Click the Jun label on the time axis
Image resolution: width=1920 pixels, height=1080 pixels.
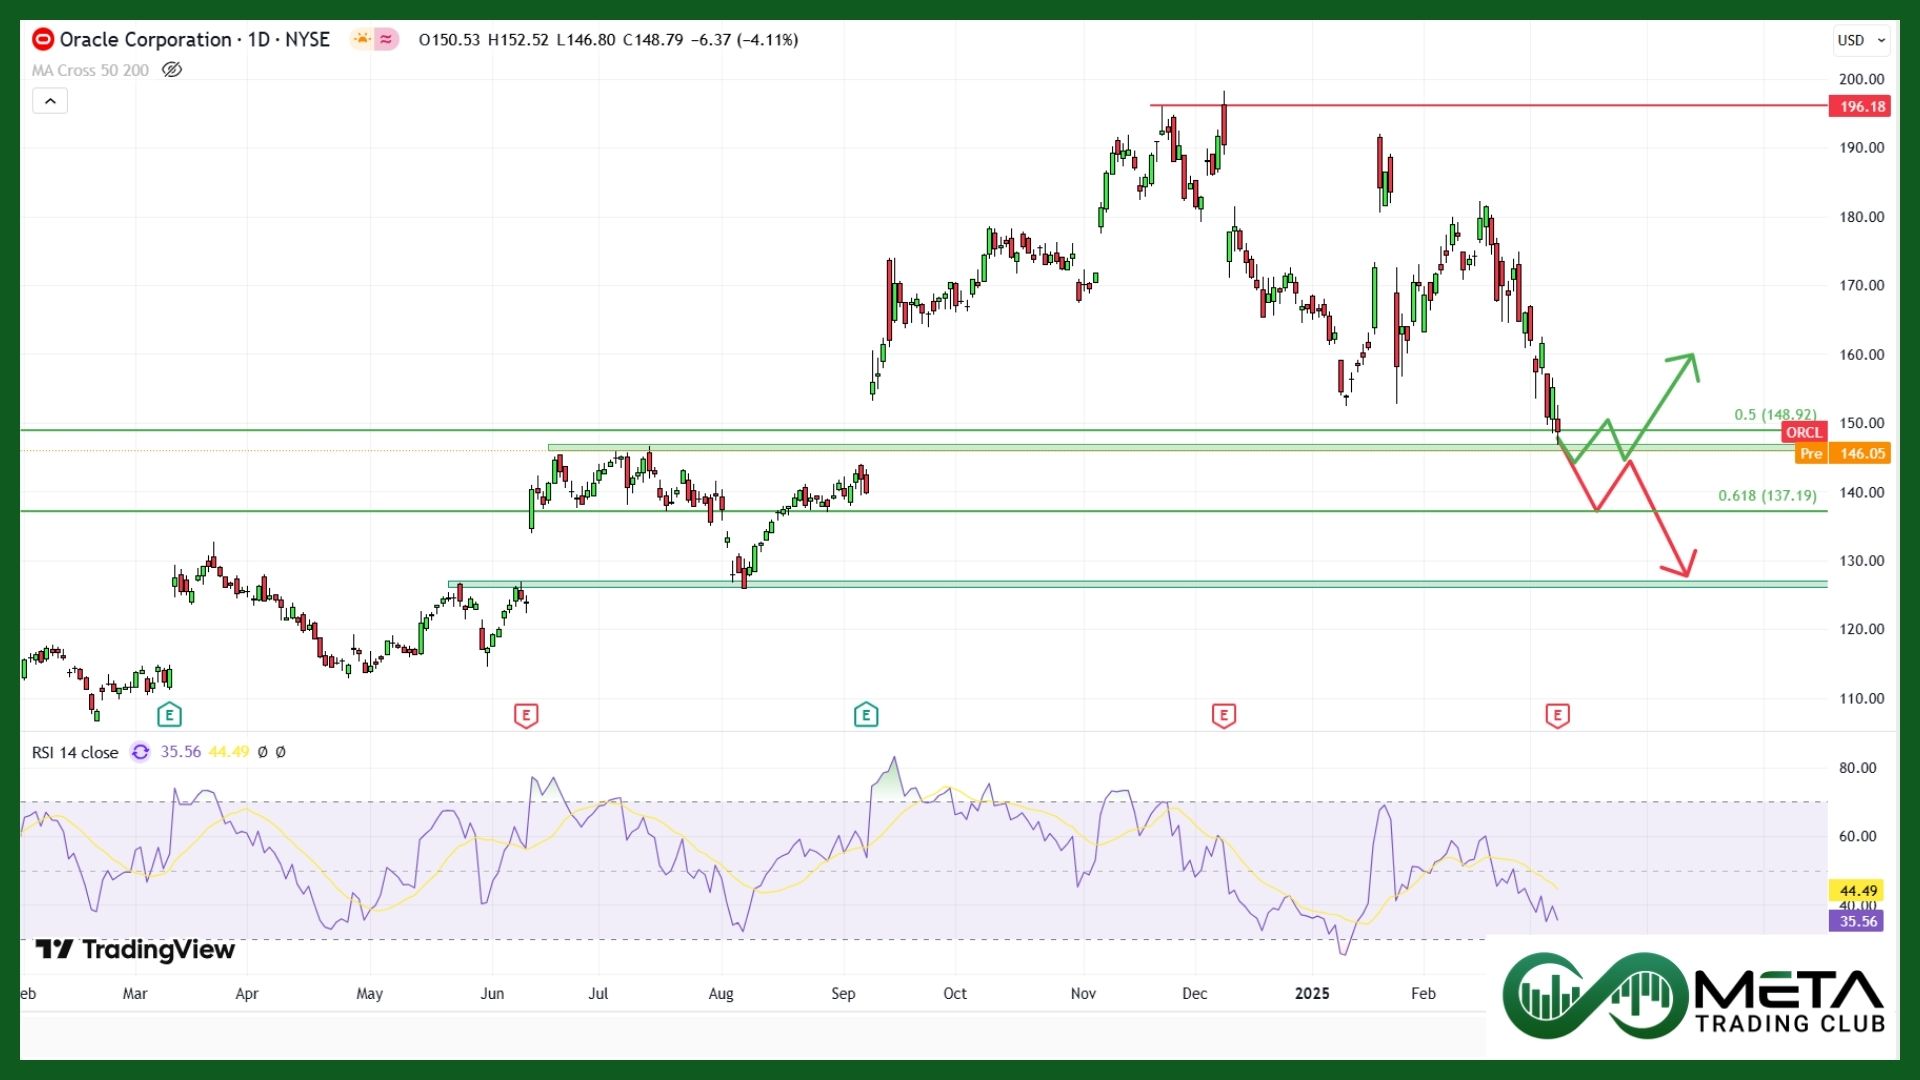click(x=492, y=993)
